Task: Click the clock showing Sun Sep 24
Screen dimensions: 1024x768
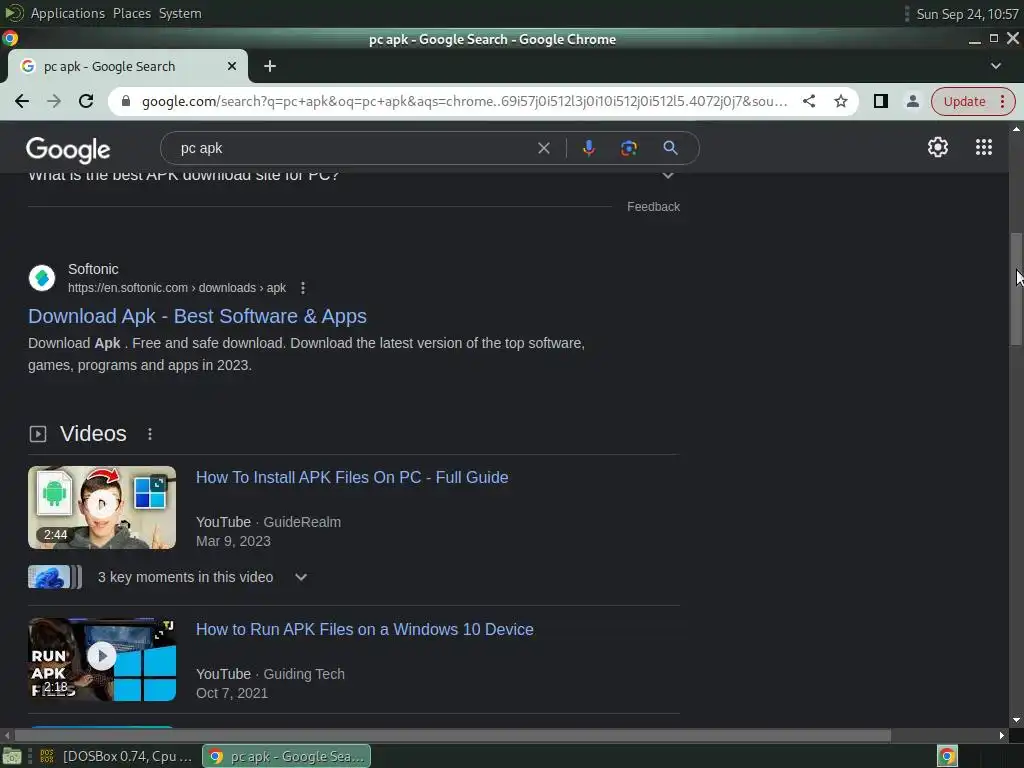Action: [x=967, y=14]
